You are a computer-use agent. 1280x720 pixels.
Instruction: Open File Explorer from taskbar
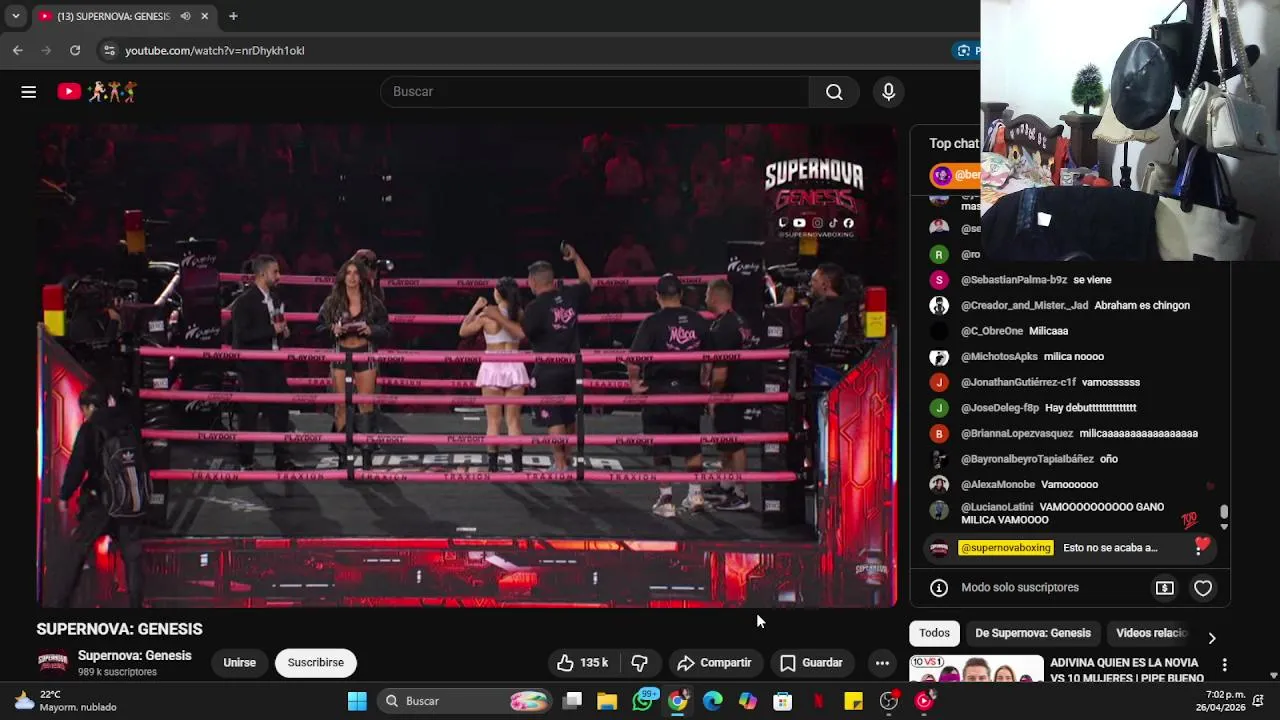pos(607,701)
